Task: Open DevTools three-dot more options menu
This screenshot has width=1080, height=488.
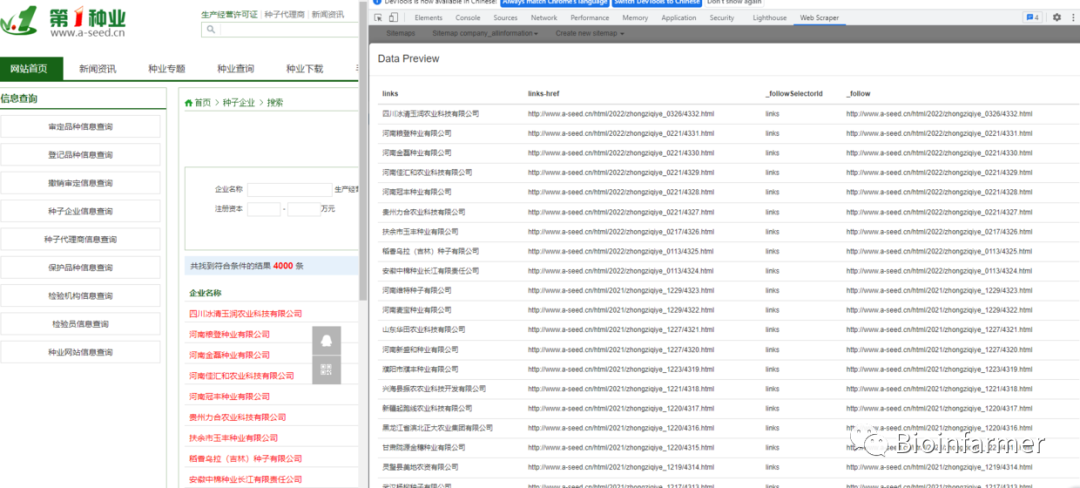Action: [x=1071, y=18]
